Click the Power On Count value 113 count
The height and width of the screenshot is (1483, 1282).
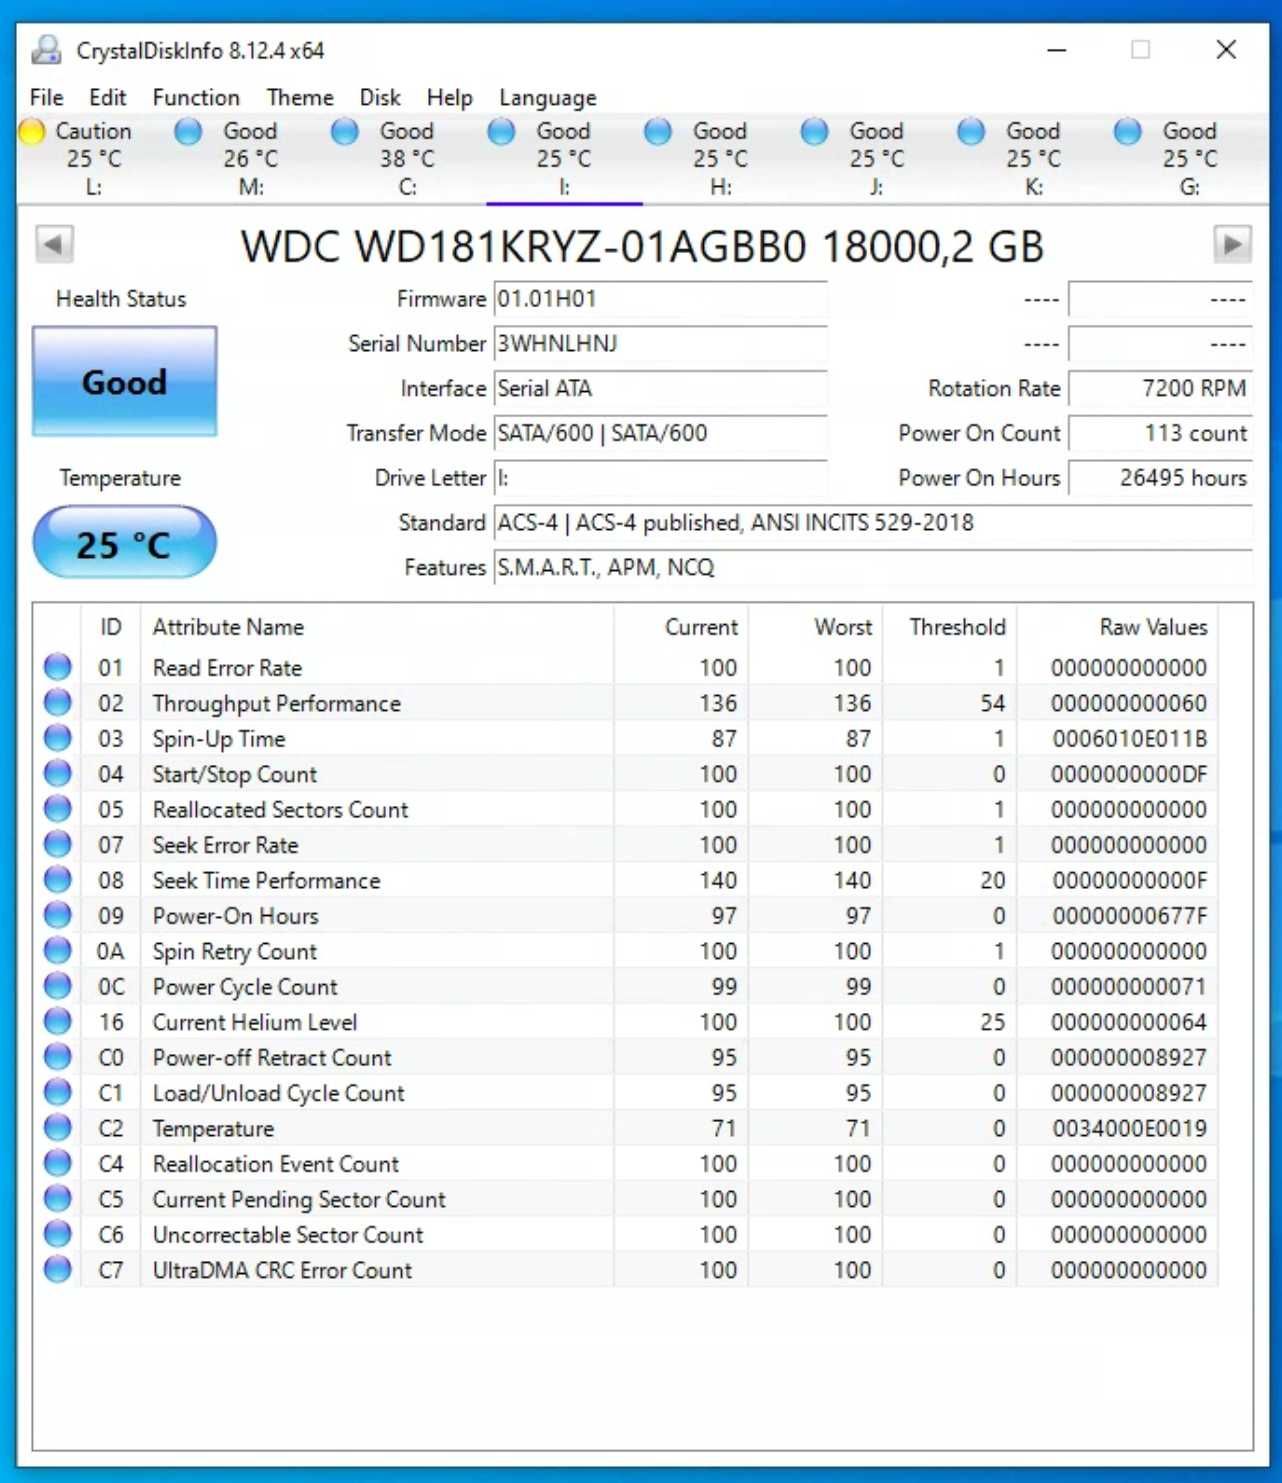[1160, 433]
